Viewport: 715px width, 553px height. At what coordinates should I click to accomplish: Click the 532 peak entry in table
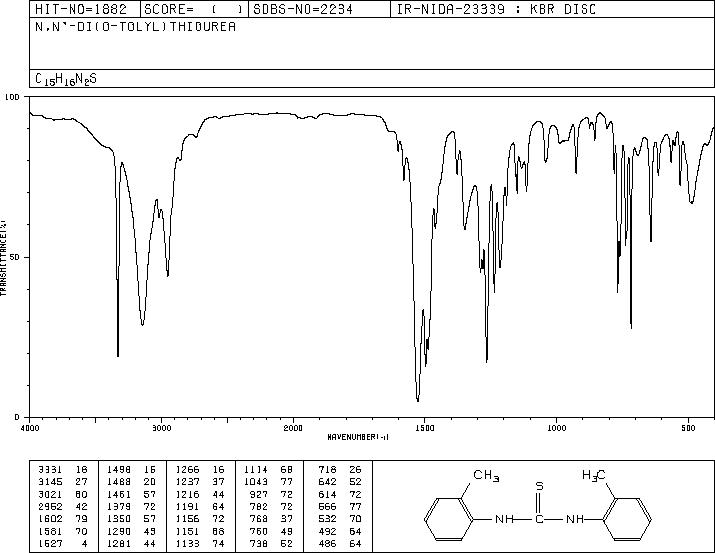click(x=340, y=519)
